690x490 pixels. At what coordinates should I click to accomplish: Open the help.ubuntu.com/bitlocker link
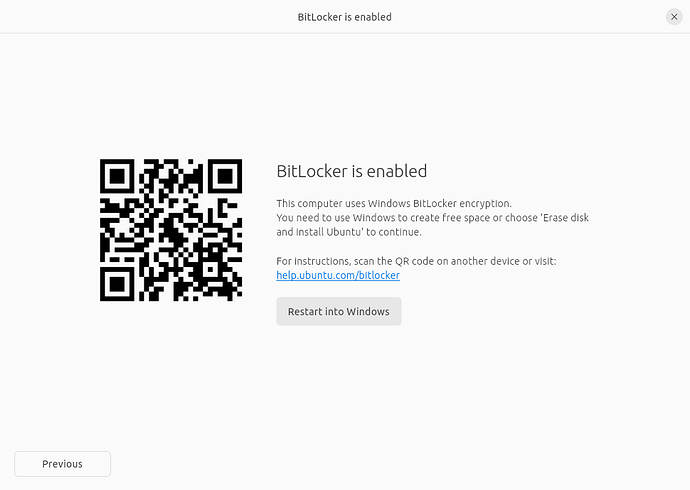pos(338,275)
